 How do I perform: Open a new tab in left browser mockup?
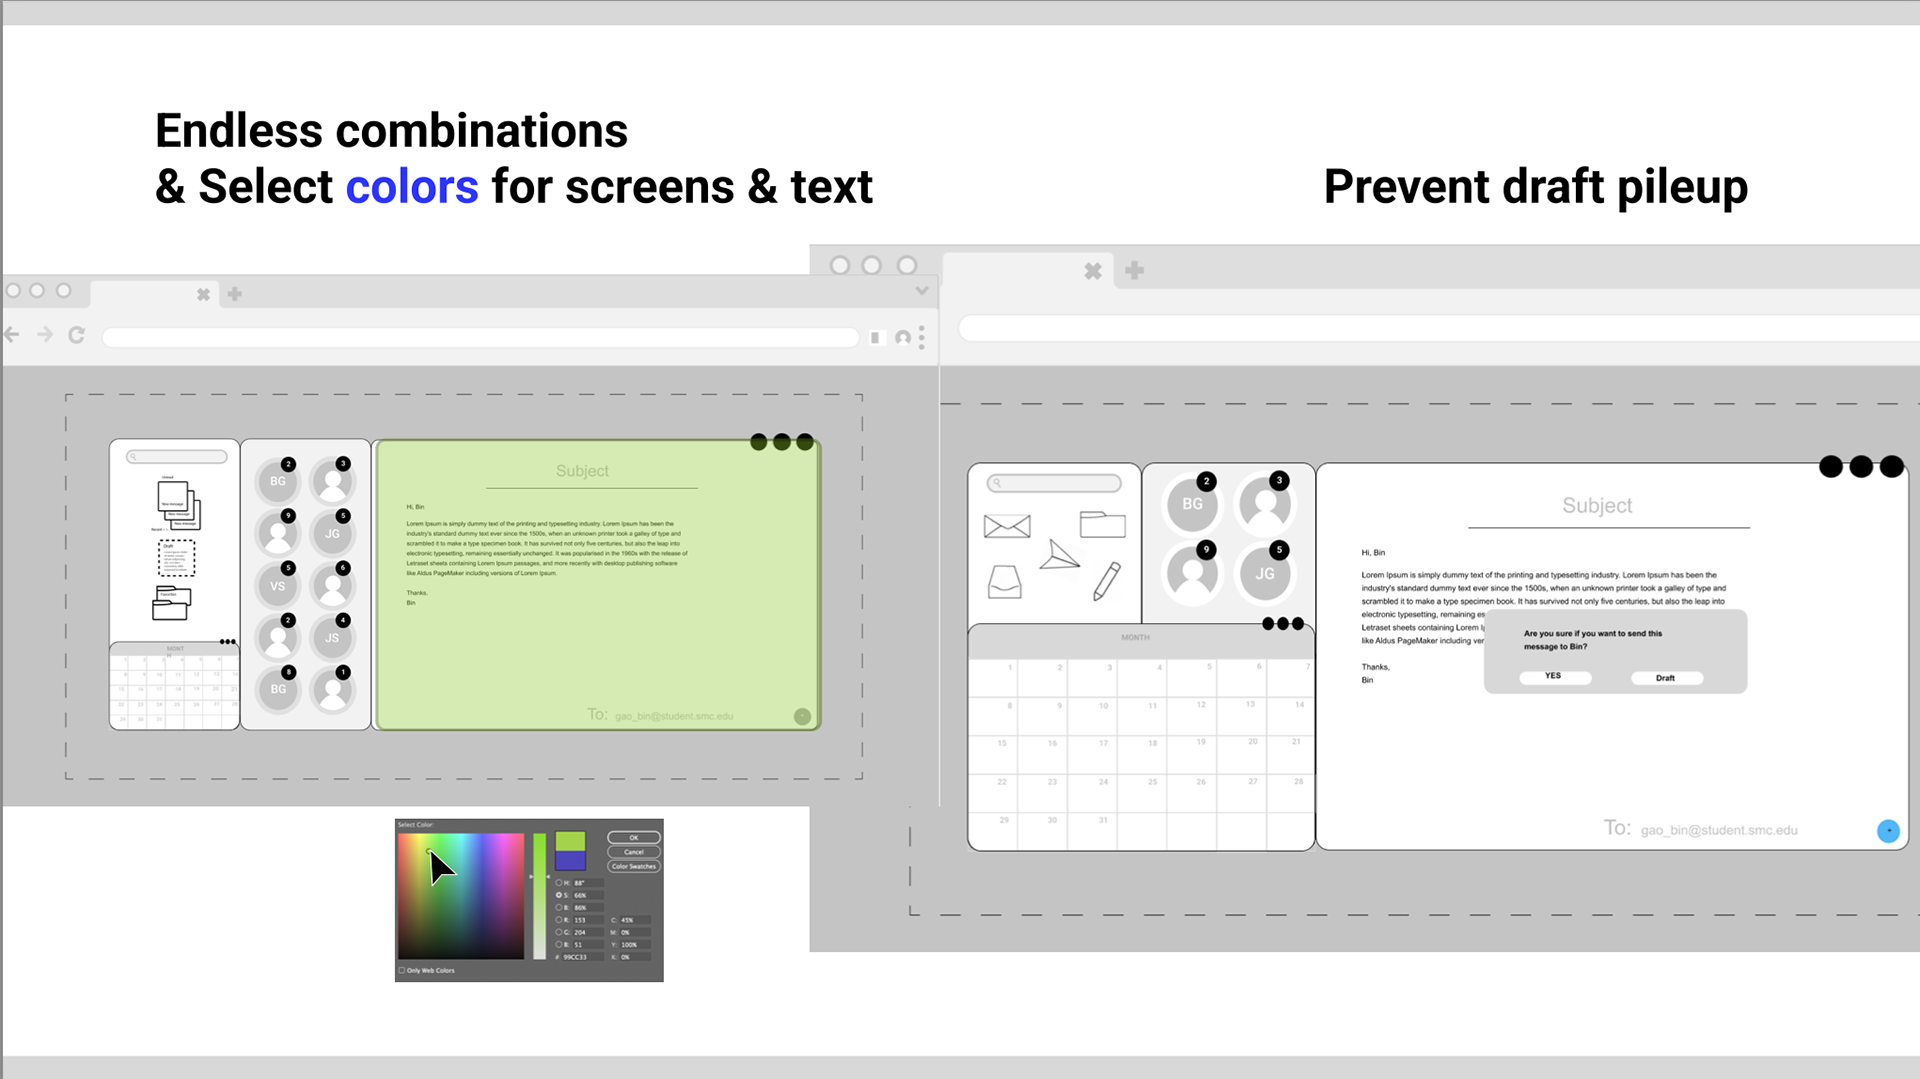(x=235, y=294)
